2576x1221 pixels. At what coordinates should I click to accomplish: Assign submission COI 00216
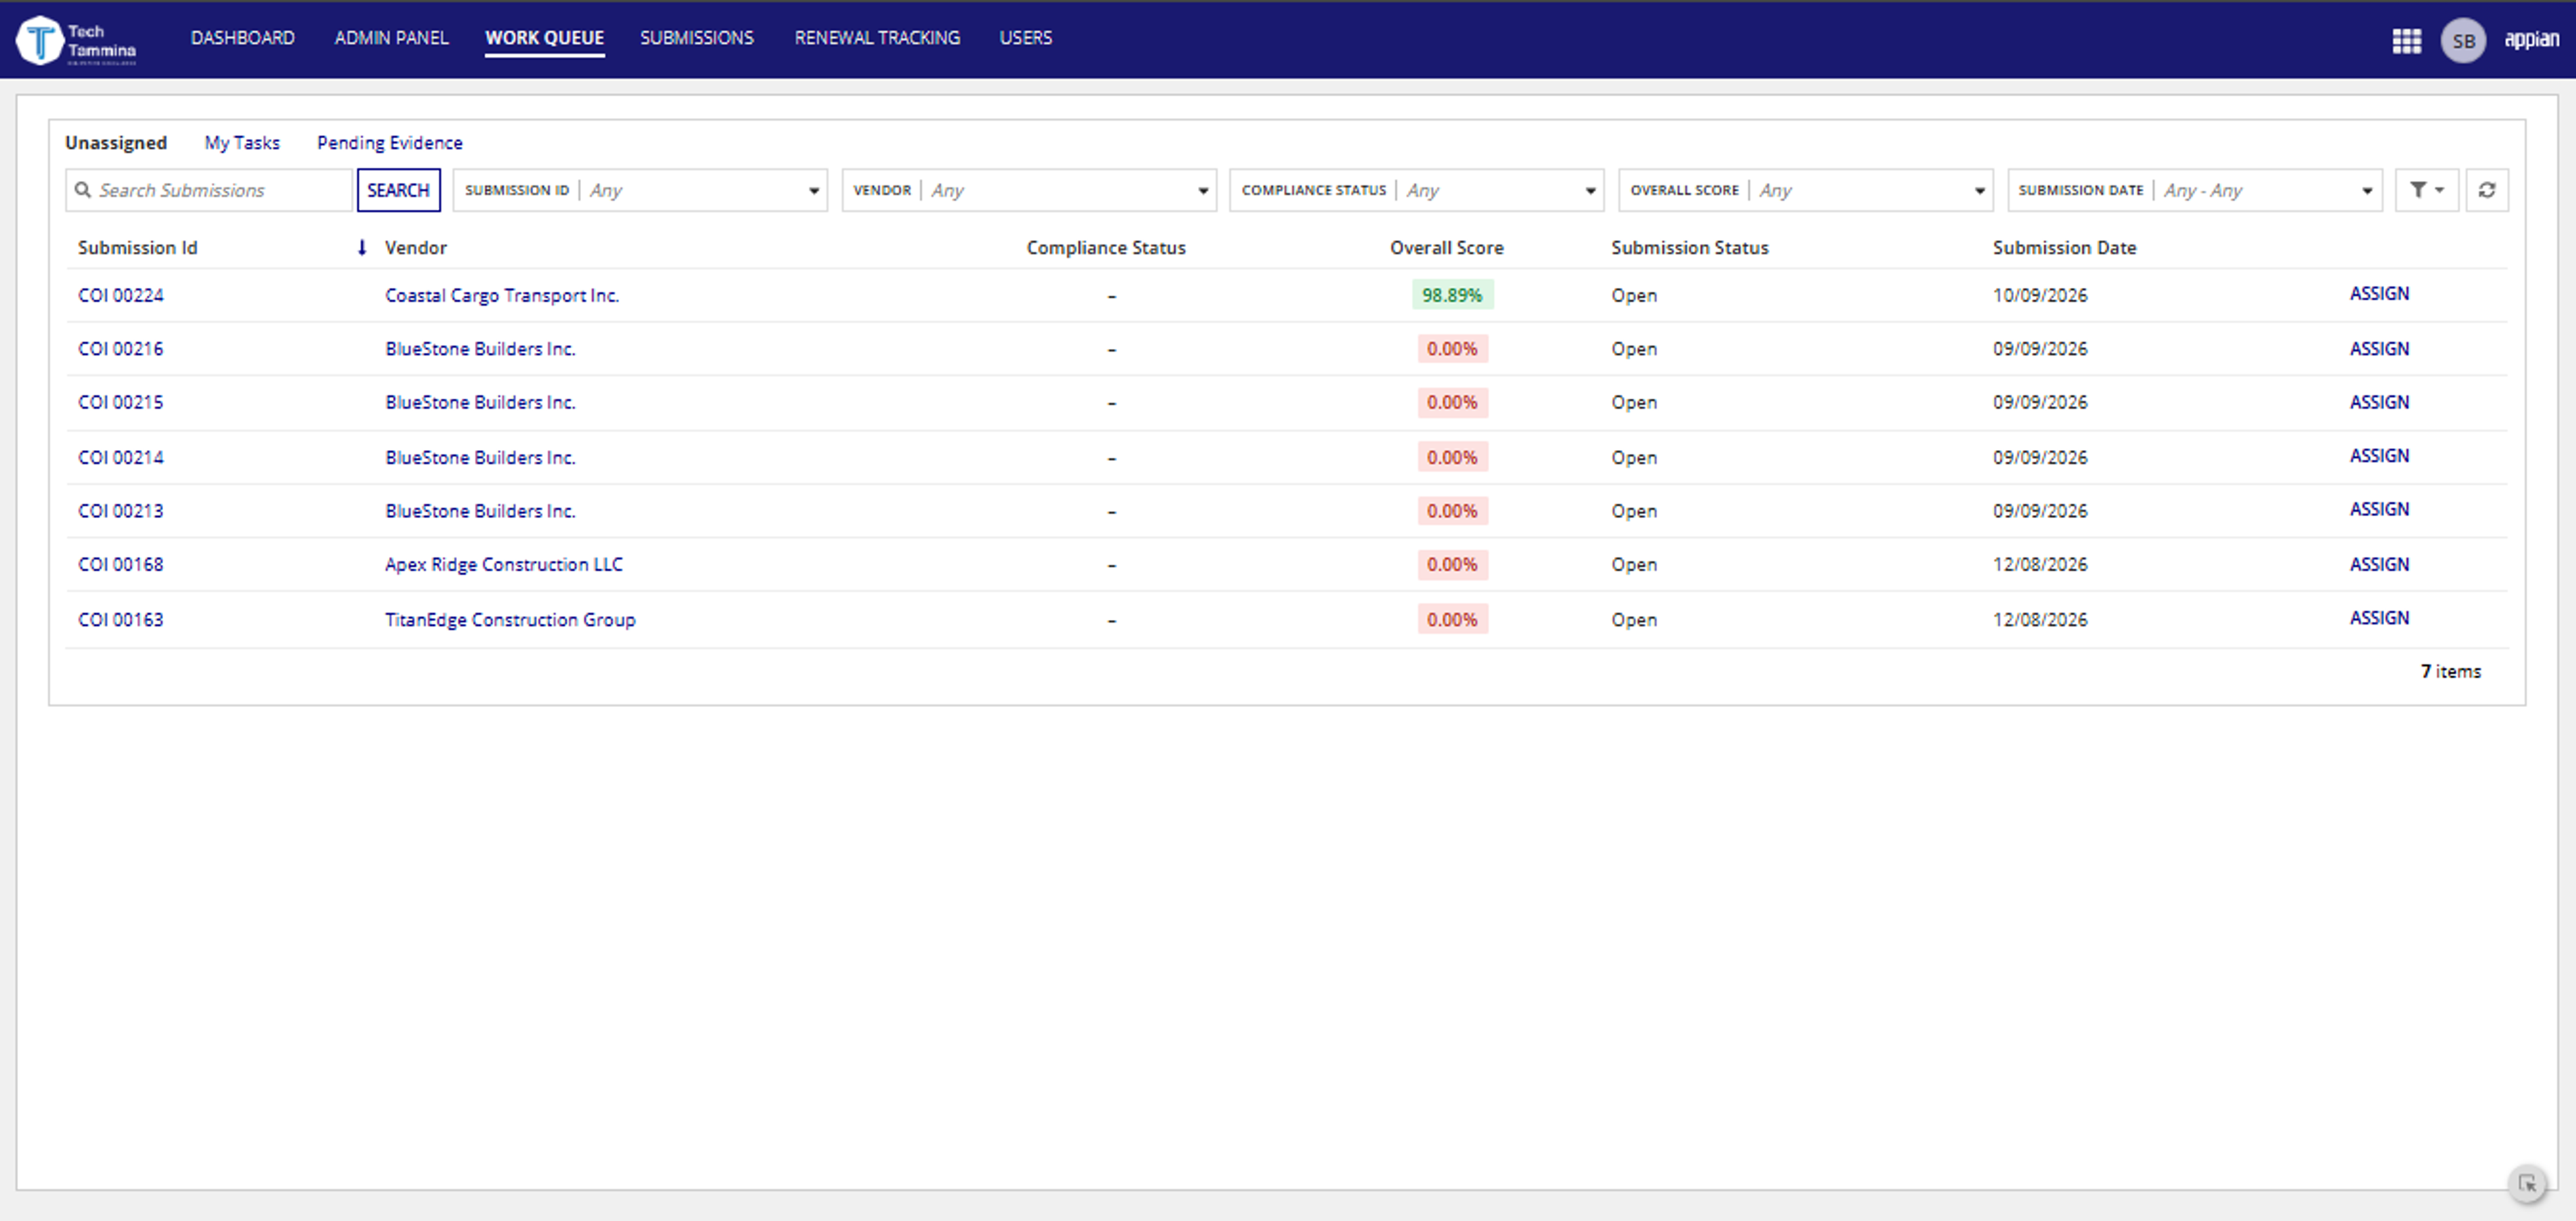pyautogui.click(x=2379, y=348)
